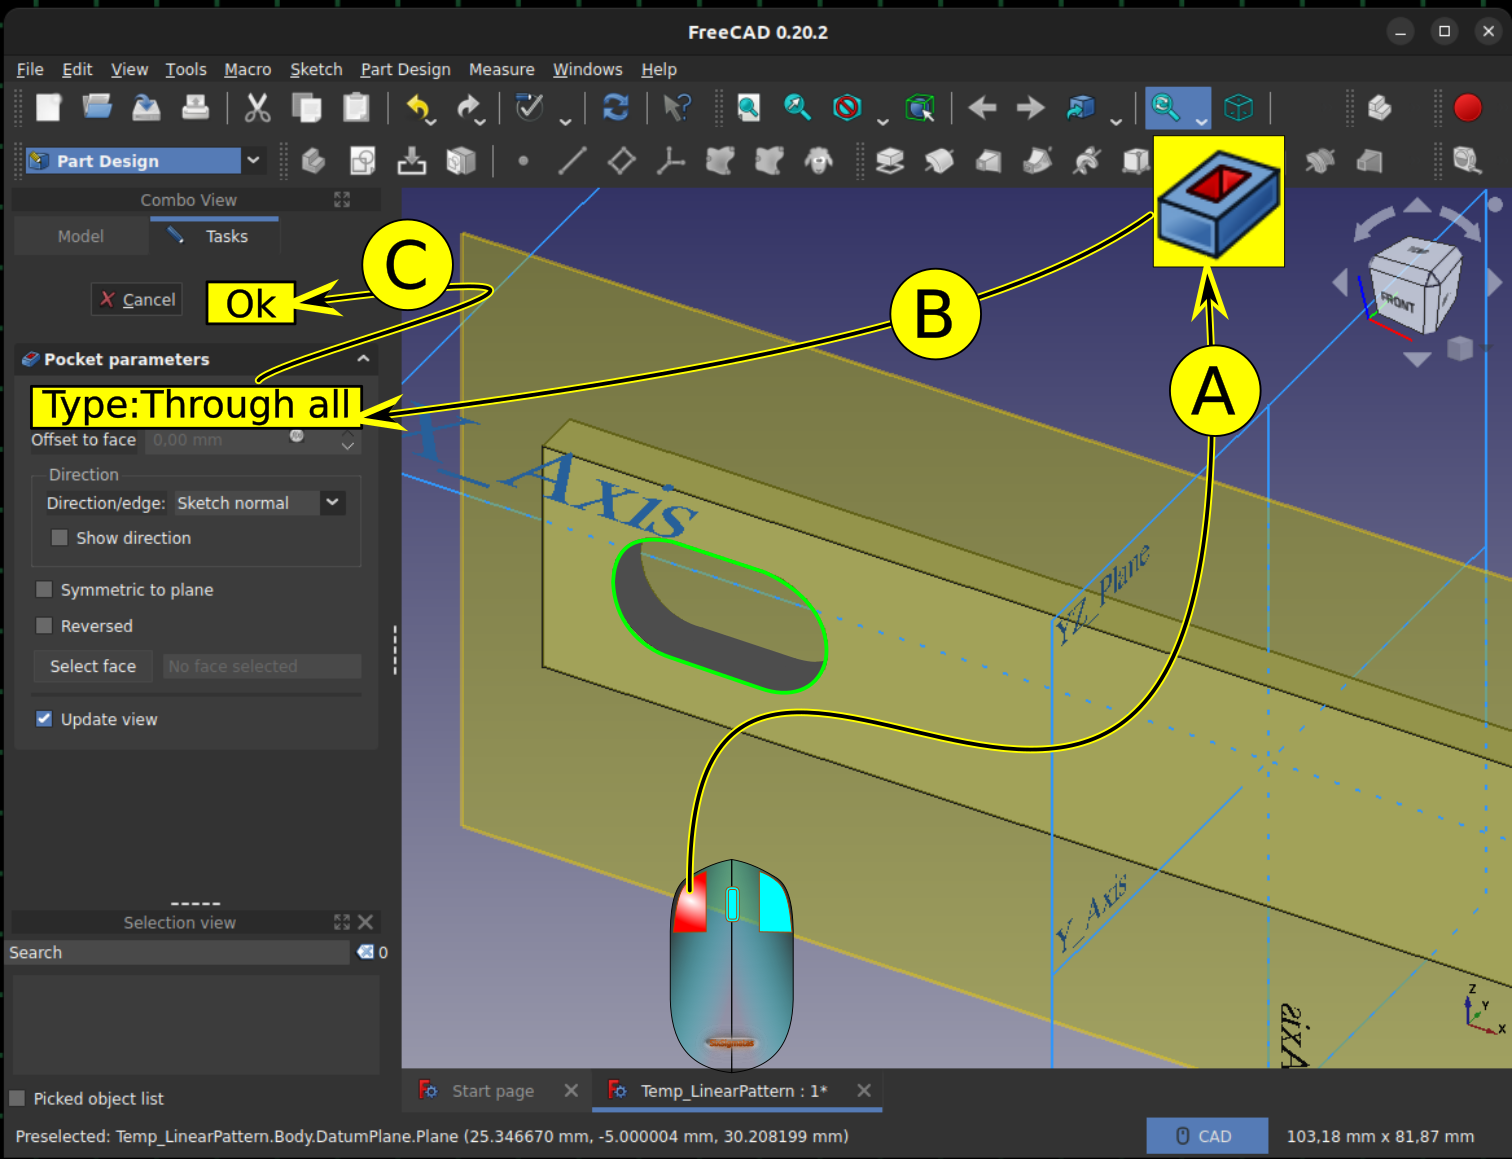Cut selection with the scissors icon

click(258, 107)
